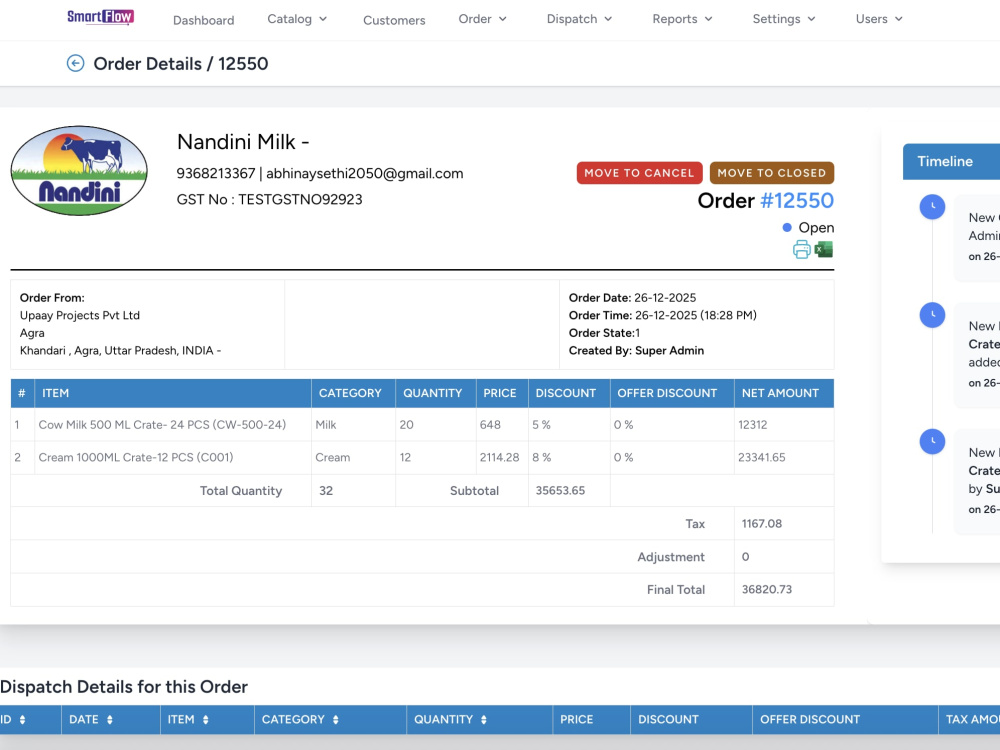Click MOVE TO CANCEL button
1000x750 pixels.
pyautogui.click(x=639, y=173)
